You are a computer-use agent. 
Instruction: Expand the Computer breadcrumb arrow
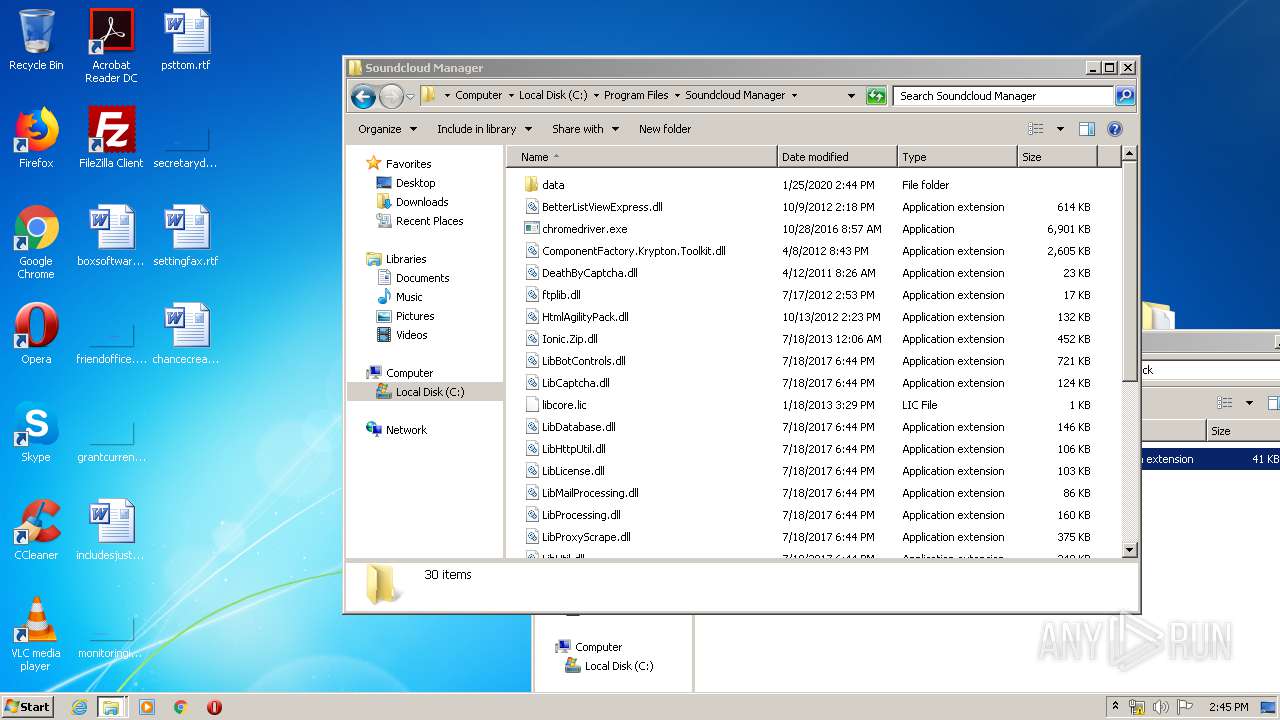pyautogui.click(x=510, y=96)
